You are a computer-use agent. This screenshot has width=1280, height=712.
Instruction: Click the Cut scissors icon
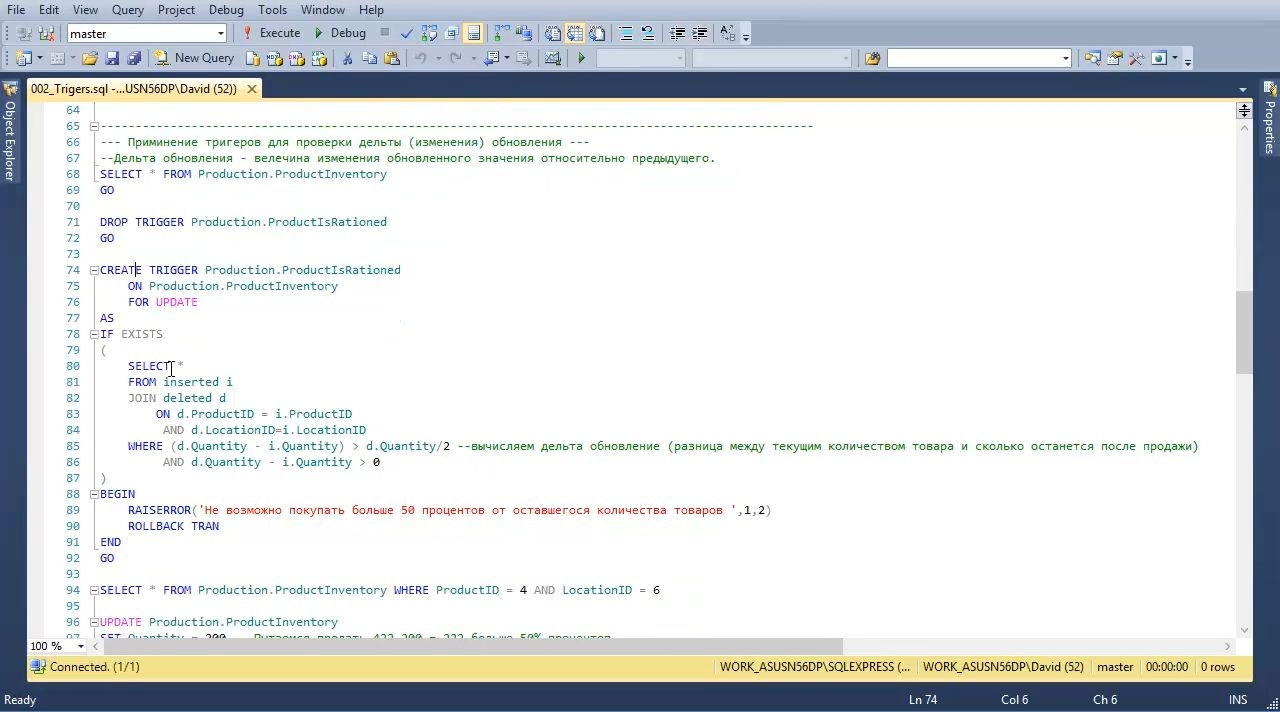(x=347, y=58)
